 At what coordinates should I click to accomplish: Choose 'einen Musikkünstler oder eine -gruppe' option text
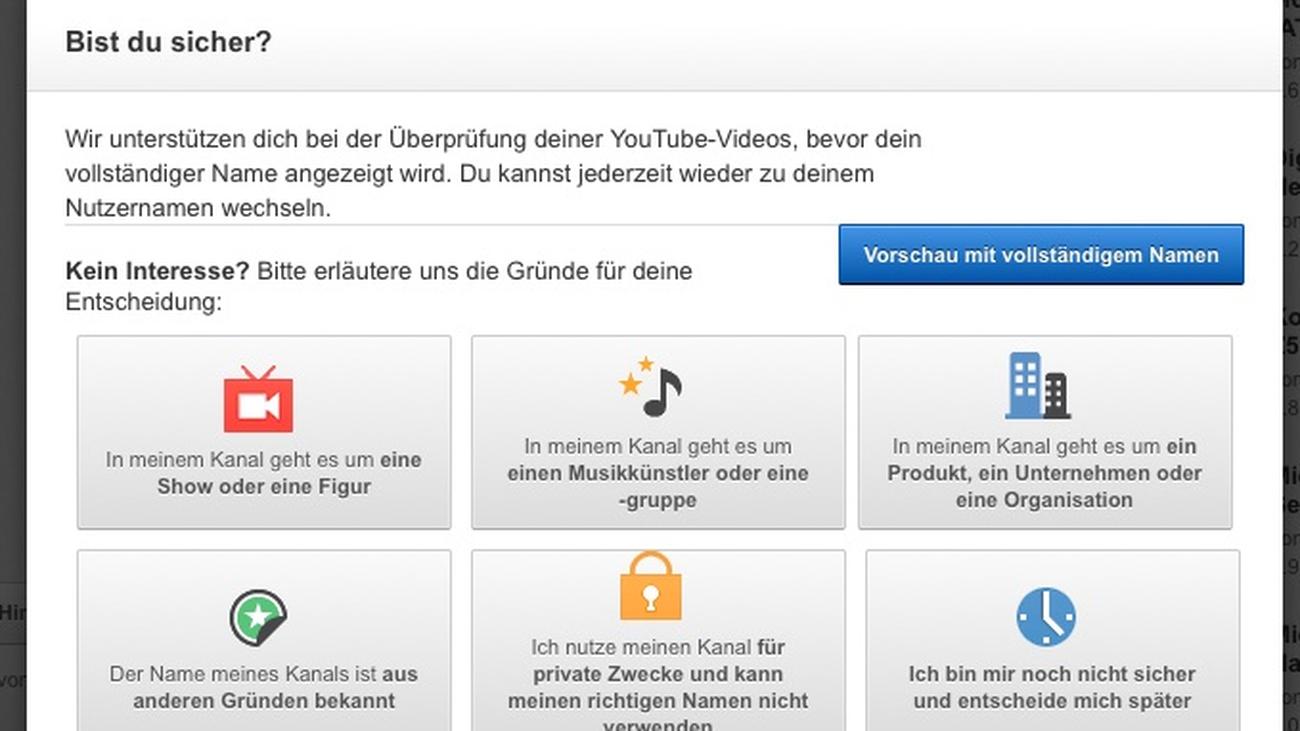point(657,473)
